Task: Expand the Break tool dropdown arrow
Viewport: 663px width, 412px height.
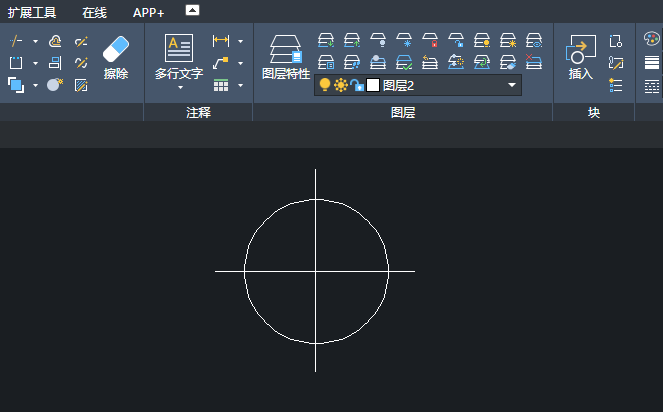Action: pos(36,41)
